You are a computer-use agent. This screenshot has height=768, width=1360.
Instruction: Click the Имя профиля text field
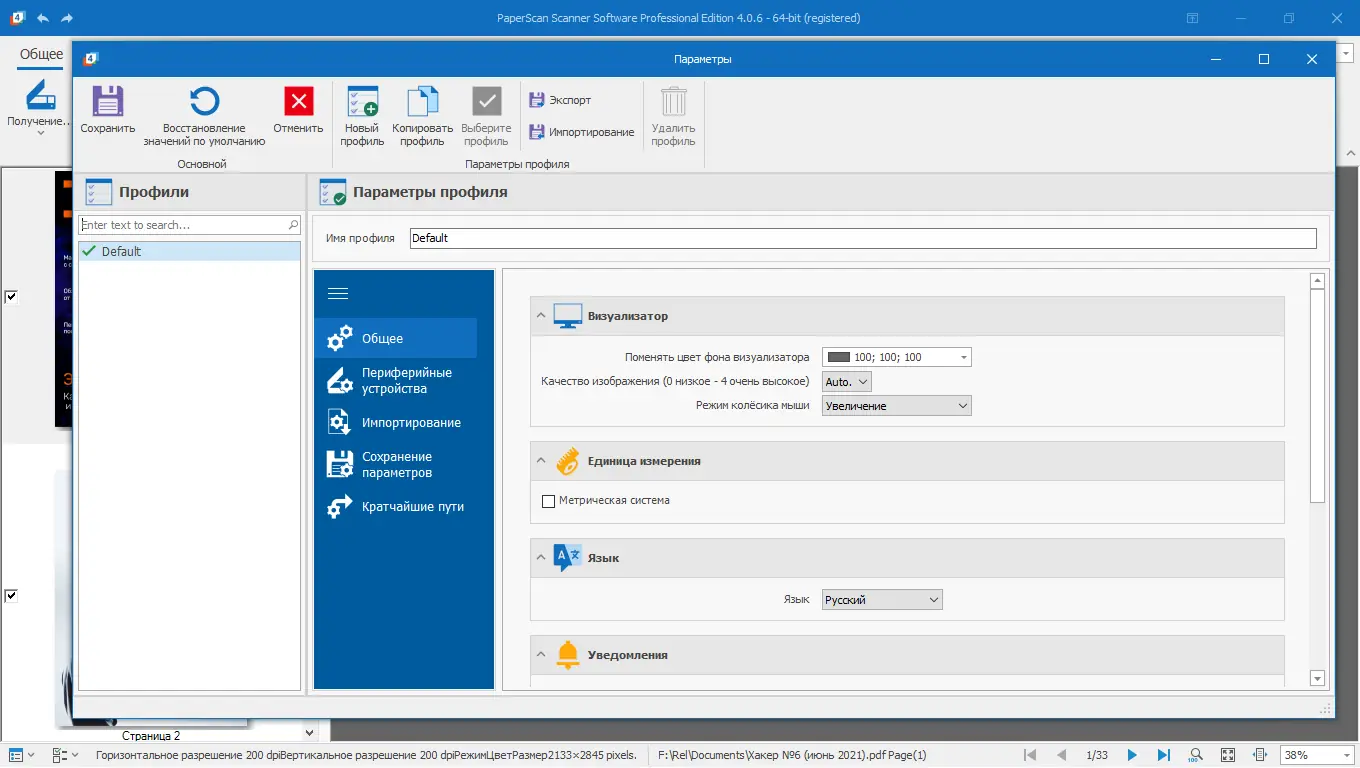pyautogui.click(x=863, y=238)
